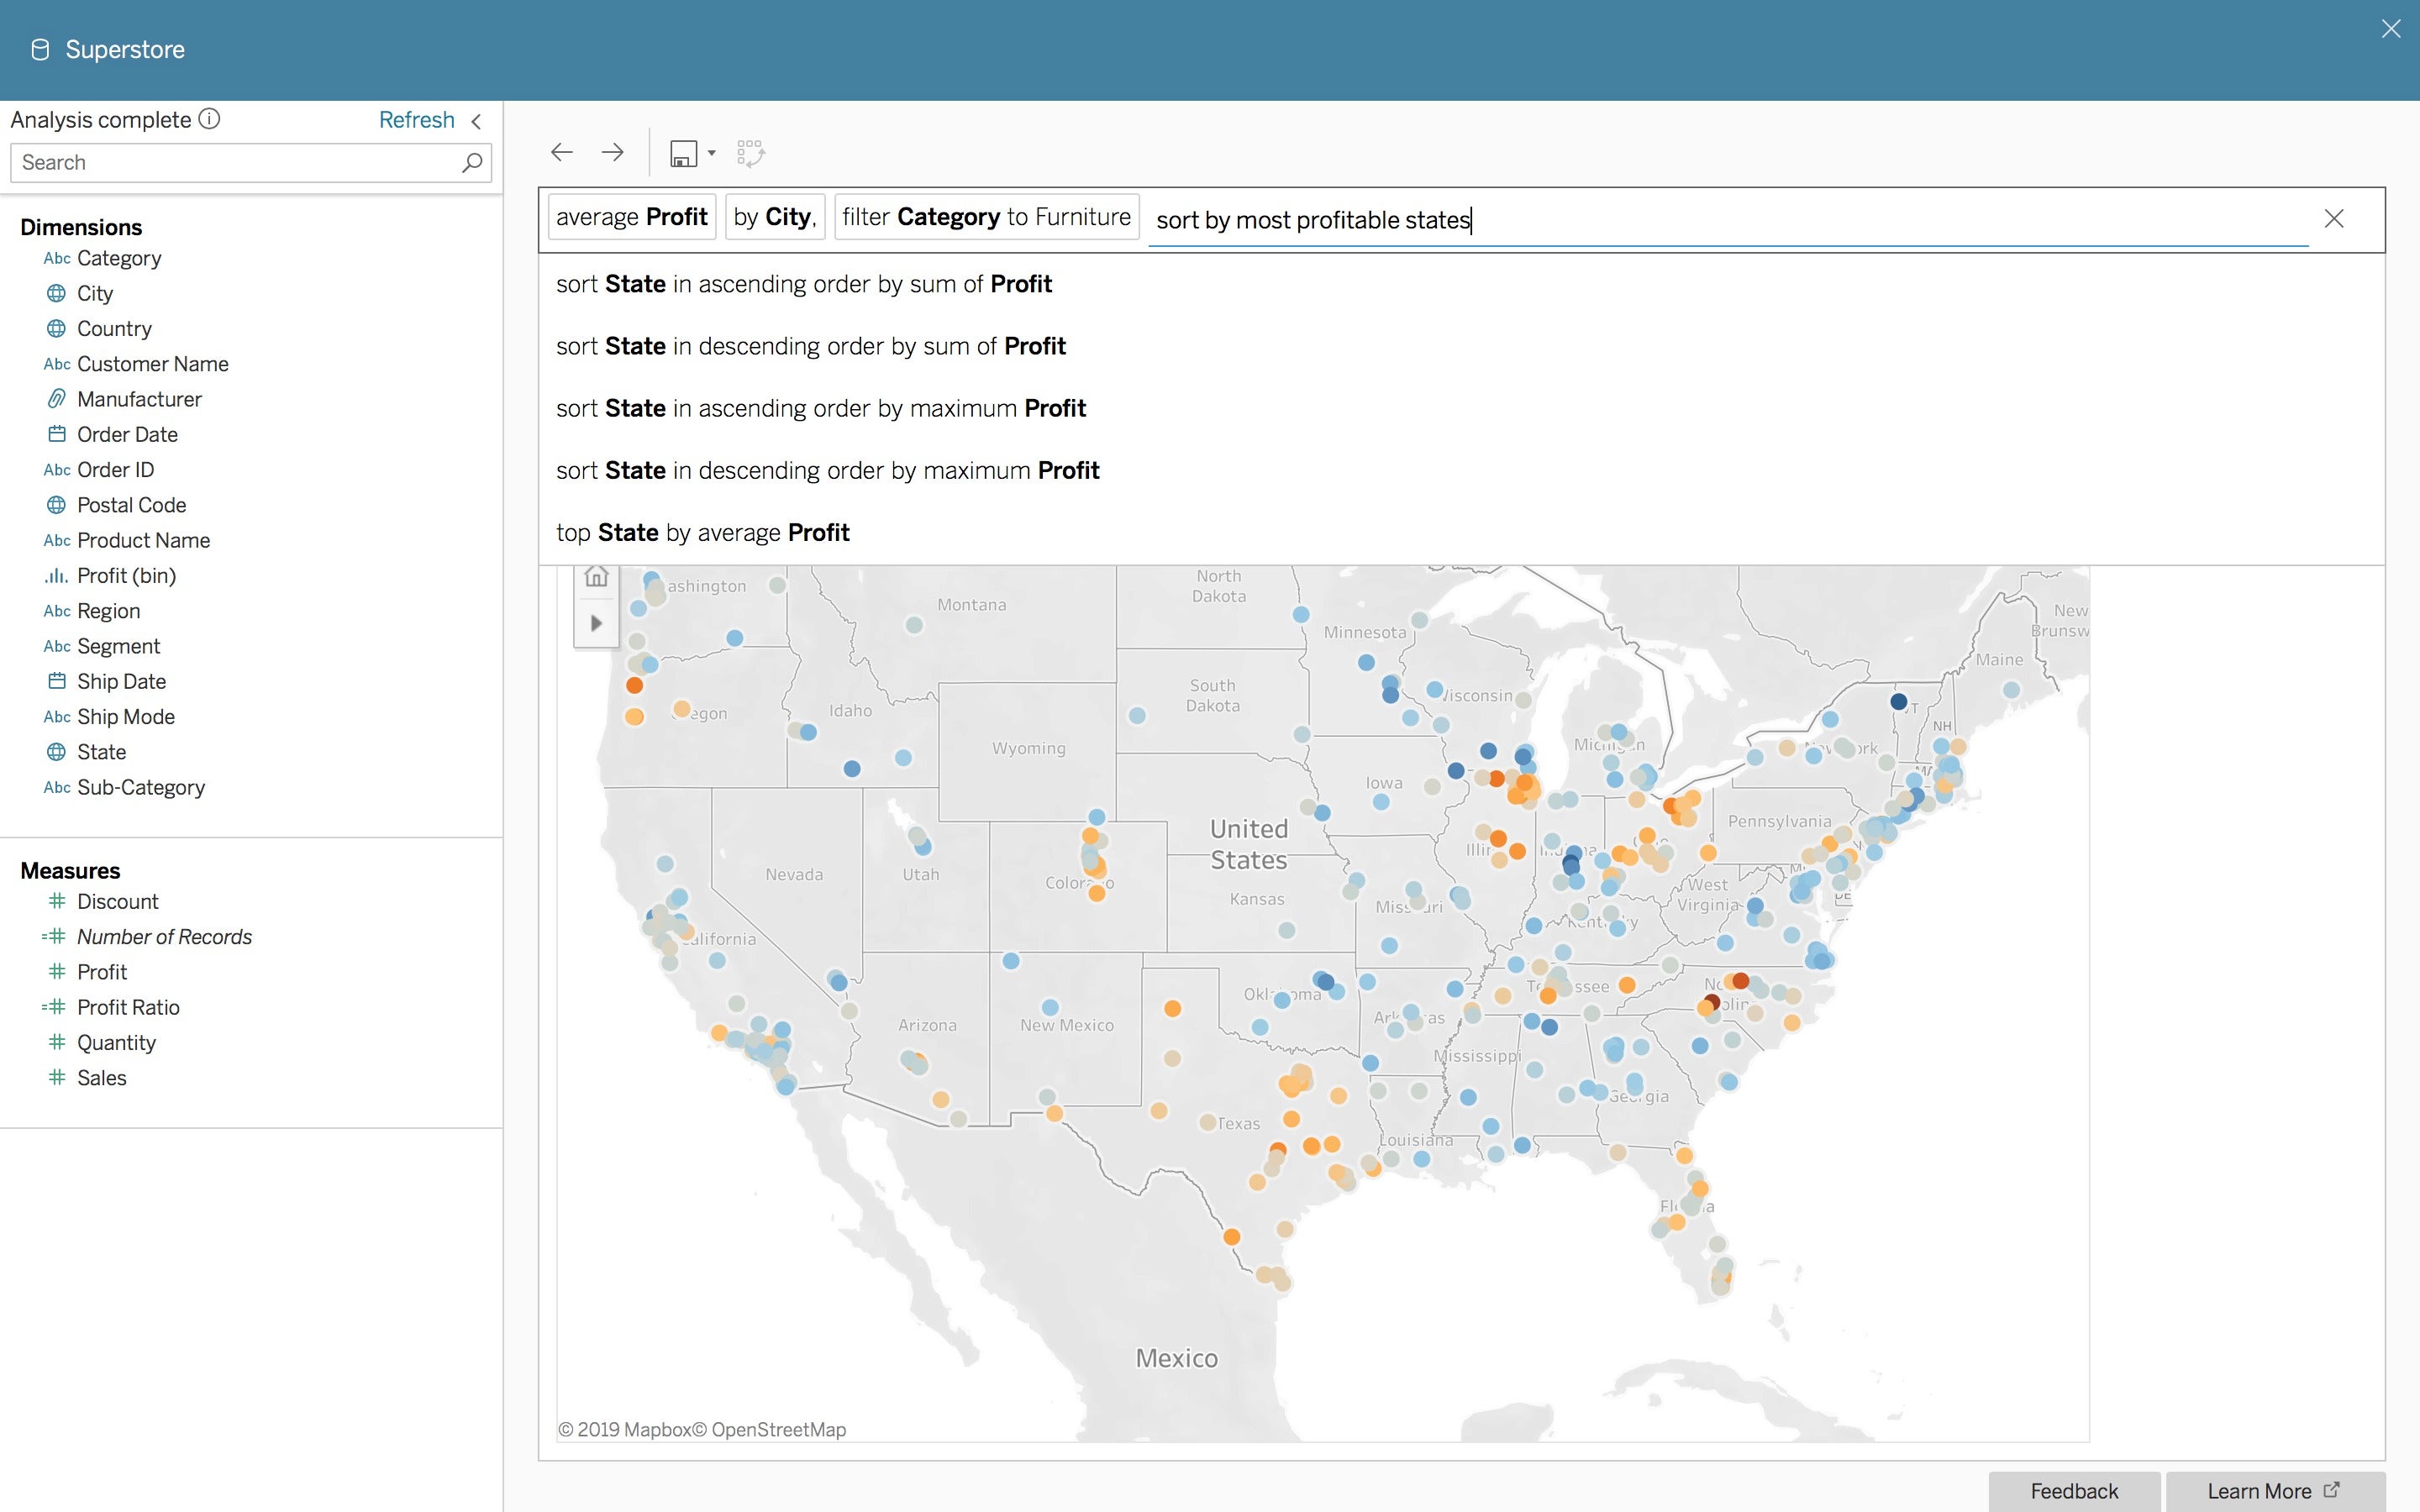Image resolution: width=2420 pixels, height=1512 pixels.
Task: Click the Search magnifier icon in sidebar
Action: [472, 162]
